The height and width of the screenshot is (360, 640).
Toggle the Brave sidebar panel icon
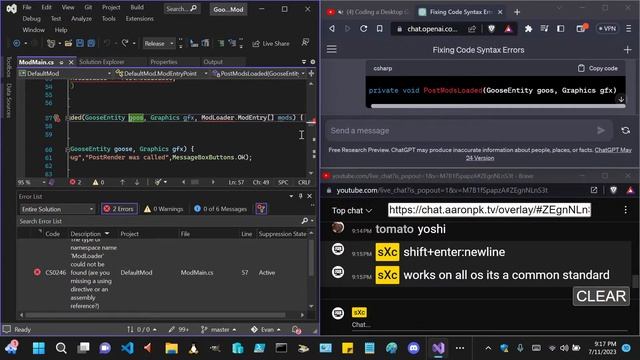click(x=561, y=29)
